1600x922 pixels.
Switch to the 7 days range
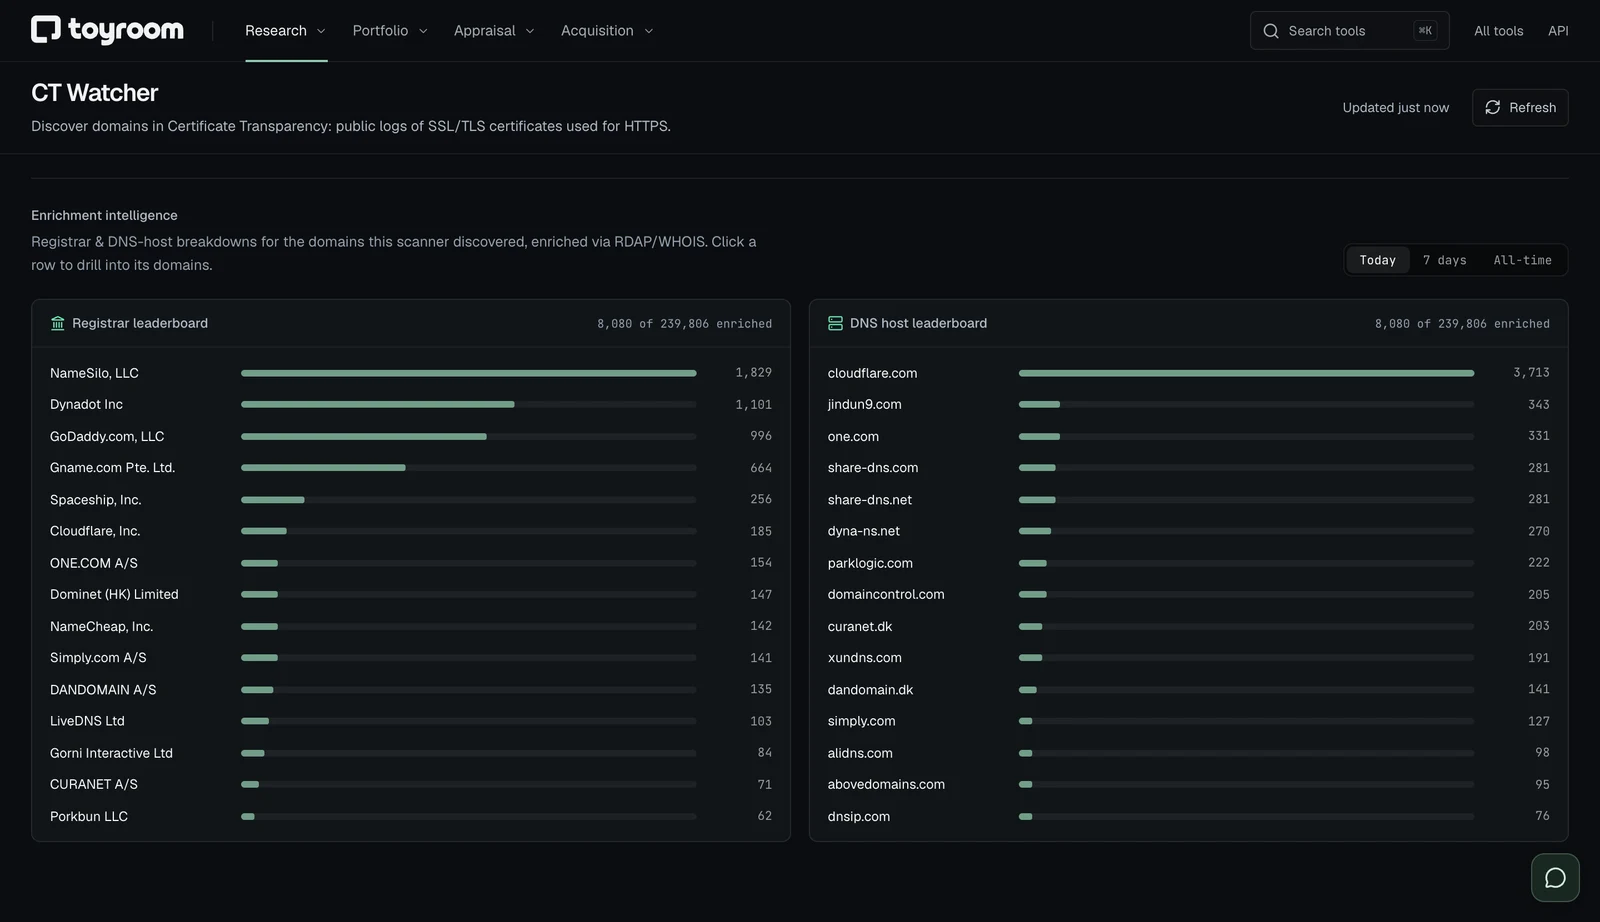(x=1444, y=260)
